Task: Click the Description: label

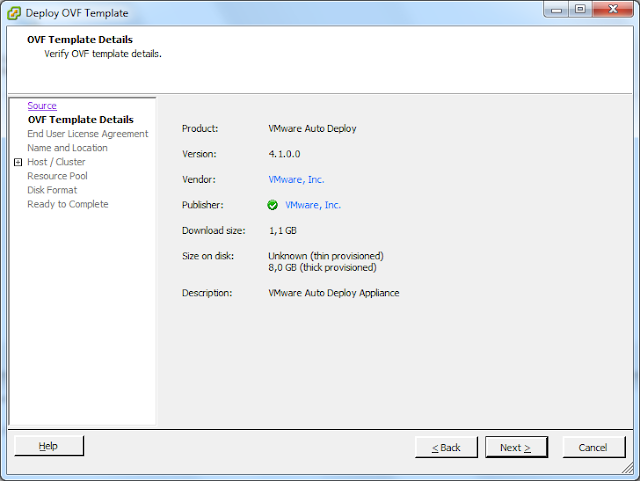Action: click(207, 293)
